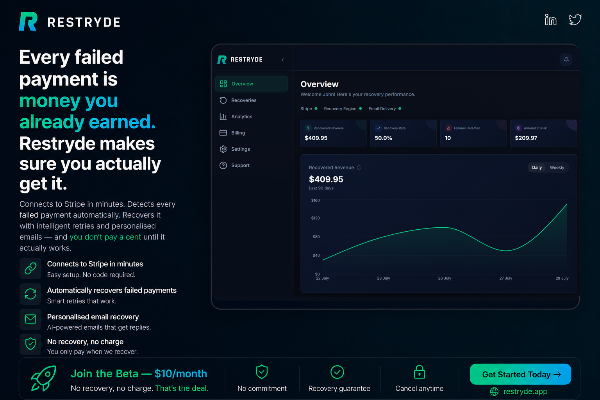Click the Restryde logo at the page top
The image size is (600, 400).
70,22
